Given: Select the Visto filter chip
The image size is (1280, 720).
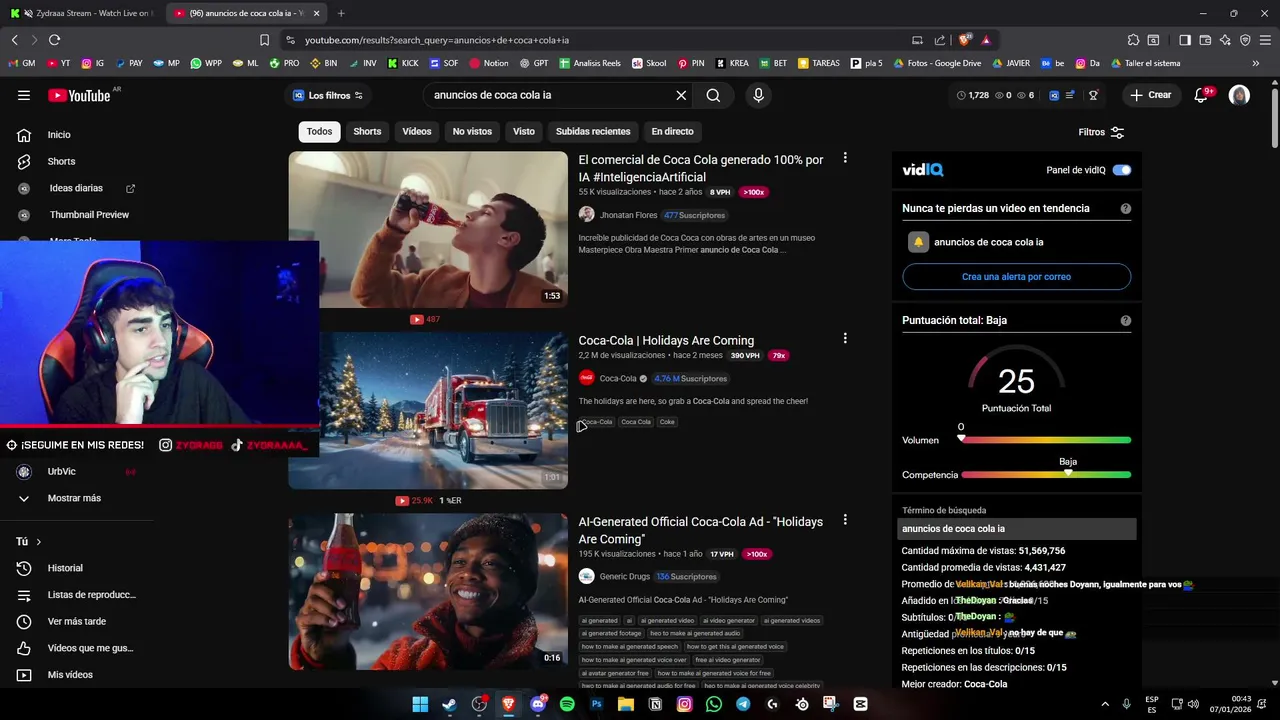Looking at the screenshot, I should tap(524, 131).
